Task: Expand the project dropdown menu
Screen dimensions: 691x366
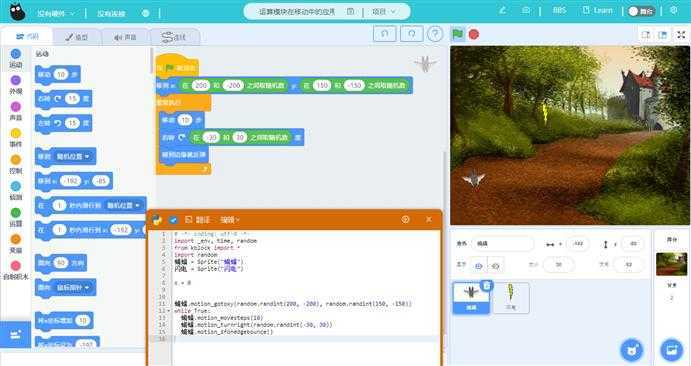Action: click(x=384, y=11)
